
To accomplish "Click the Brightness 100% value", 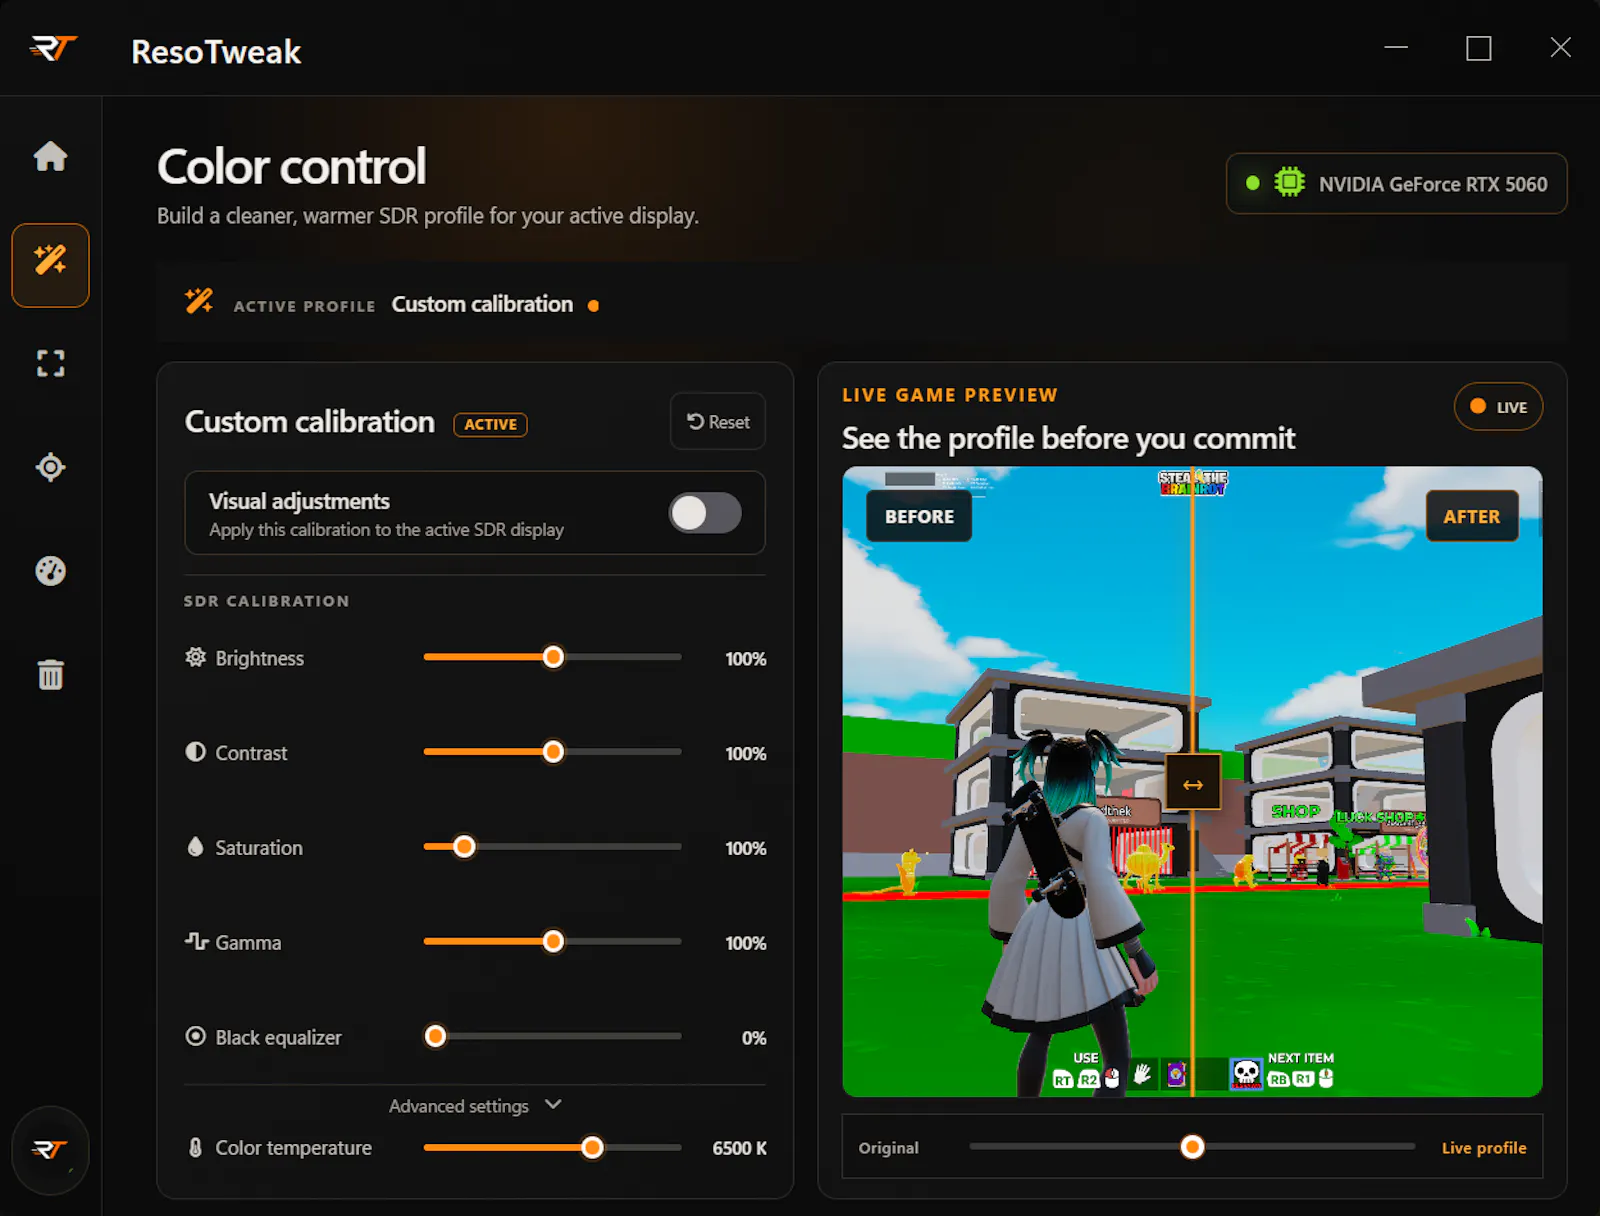I will pos(746,659).
